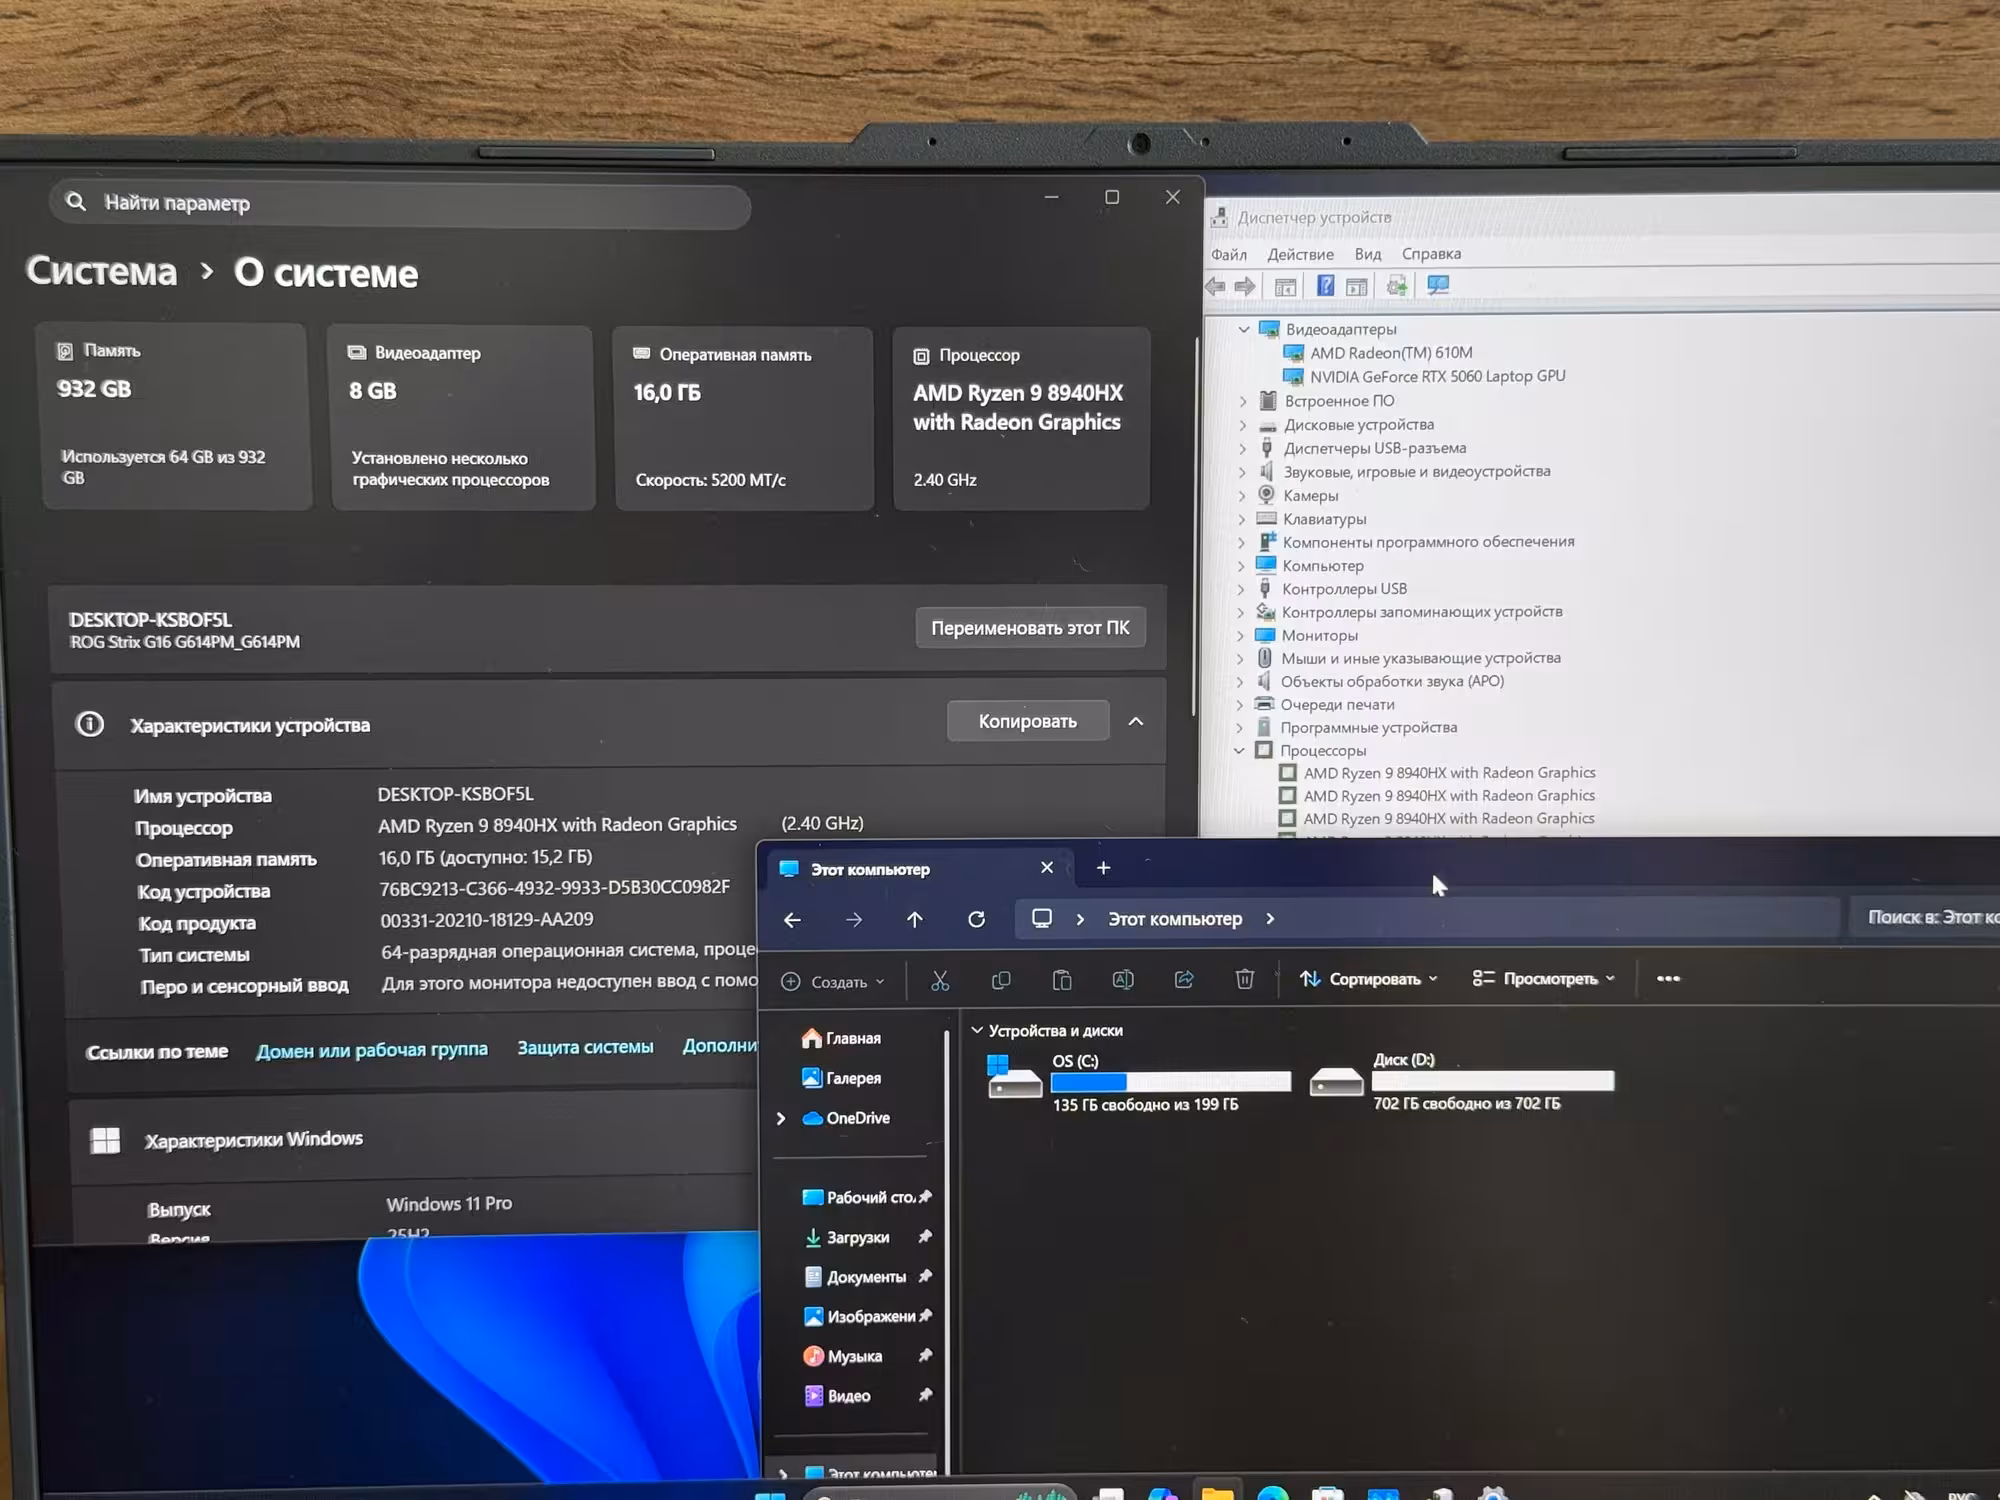The height and width of the screenshot is (1500, 2000).
Task: Open the Видеоадаптер 8 GB card
Action: pyautogui.click(x=462, y=418)
